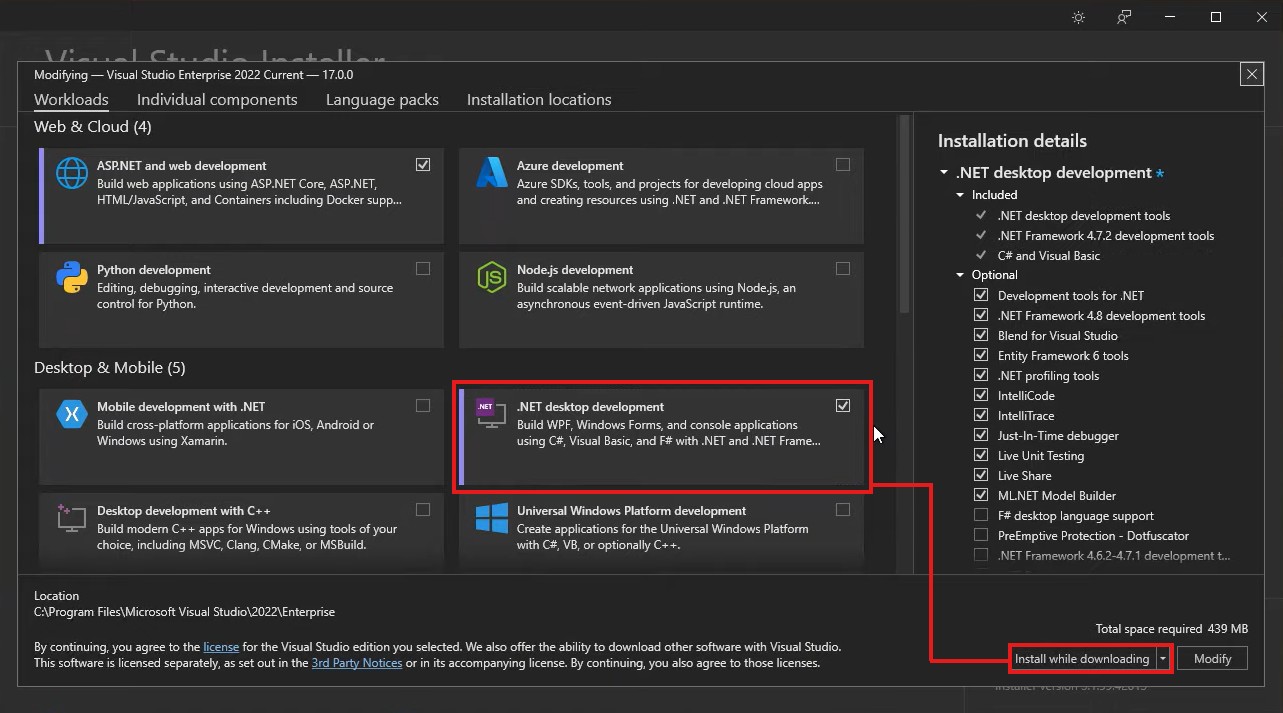This screenshot has height=713, width=1283.
Task: Click the Modify button
Action: click(1212, 659)
